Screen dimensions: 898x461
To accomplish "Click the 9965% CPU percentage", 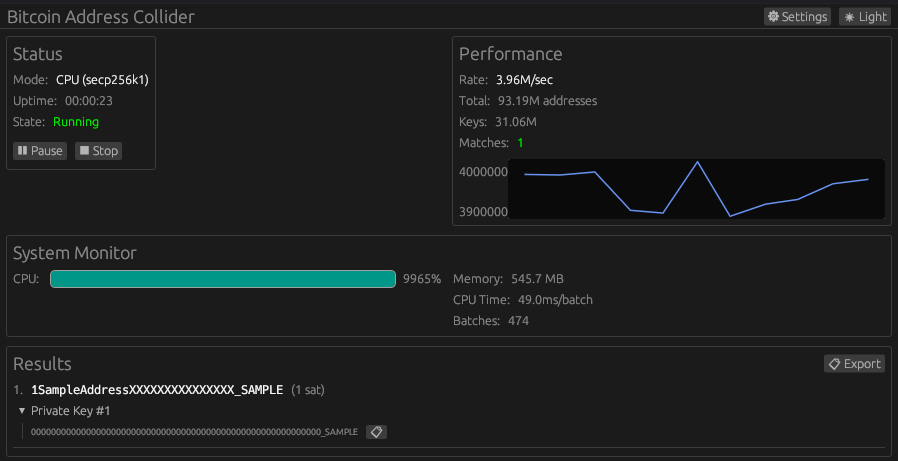I will pos(422,279).
